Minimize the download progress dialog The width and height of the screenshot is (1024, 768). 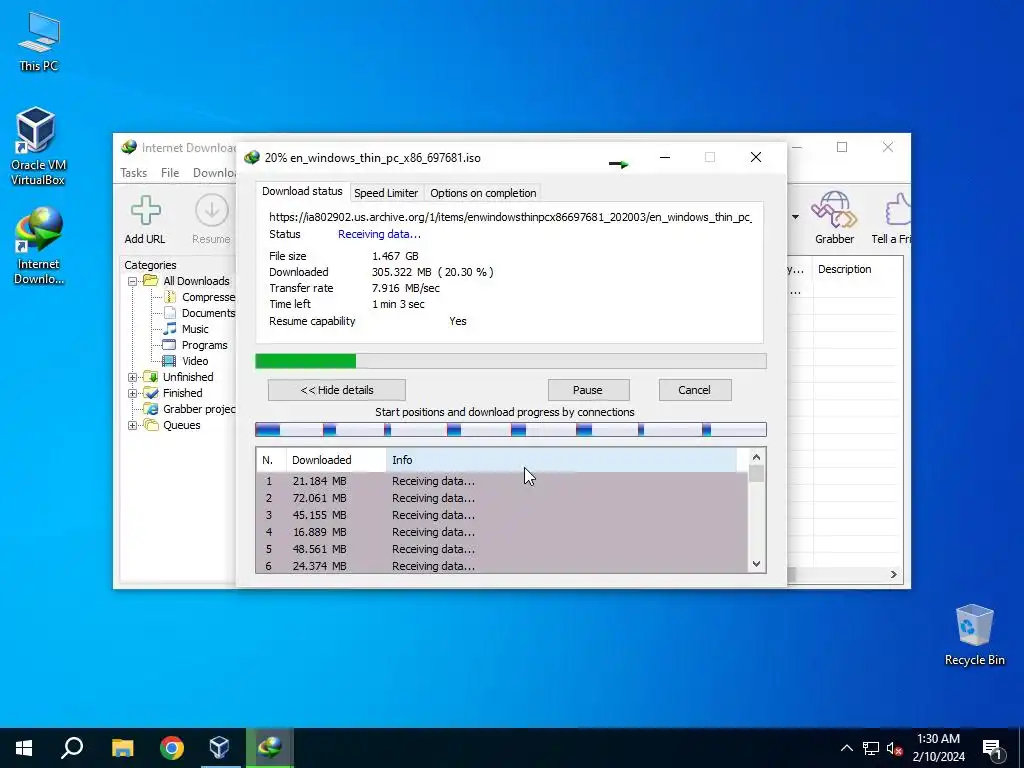click(x=665, y=157)
